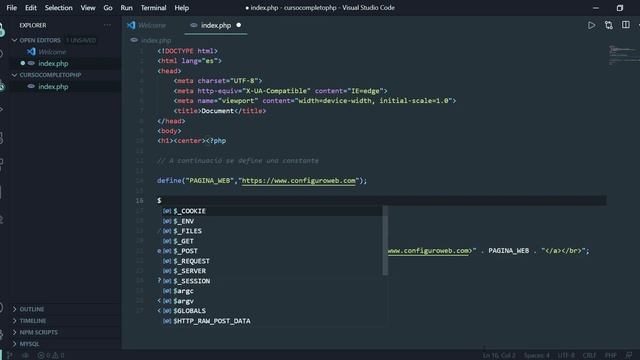Click the comment about defining a constant

click(238, 161)
